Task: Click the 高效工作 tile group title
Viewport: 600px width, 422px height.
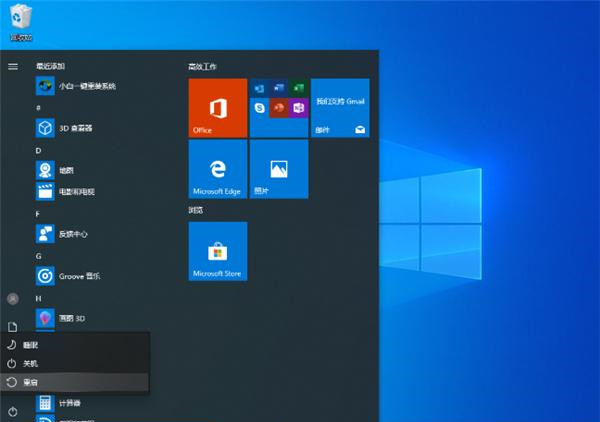Action: [202, 67]
